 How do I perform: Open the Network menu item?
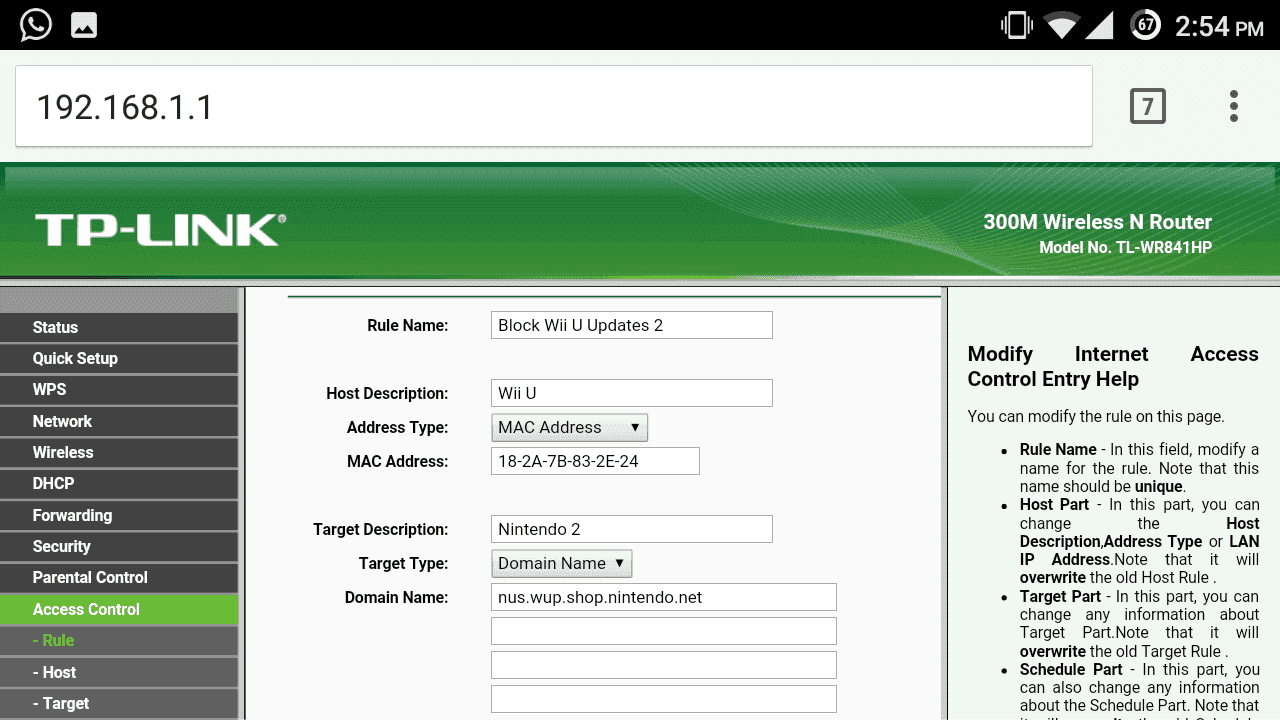(x=119, y=421)
